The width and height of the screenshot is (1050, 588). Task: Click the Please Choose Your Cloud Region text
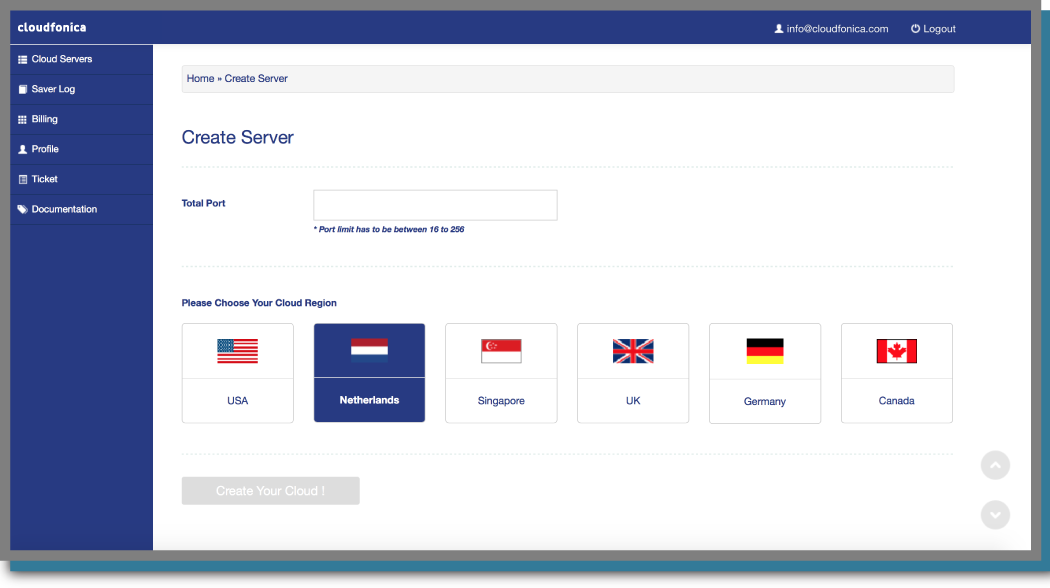tap(259, 303)
